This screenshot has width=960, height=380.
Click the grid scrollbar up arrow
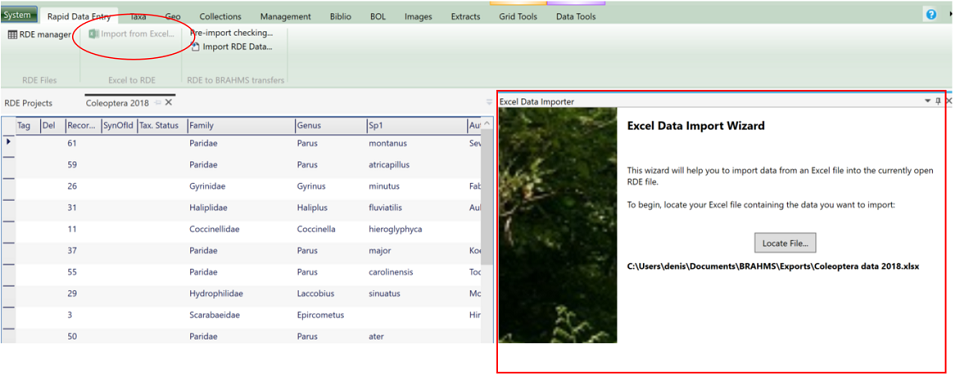[x=487, y=124]
